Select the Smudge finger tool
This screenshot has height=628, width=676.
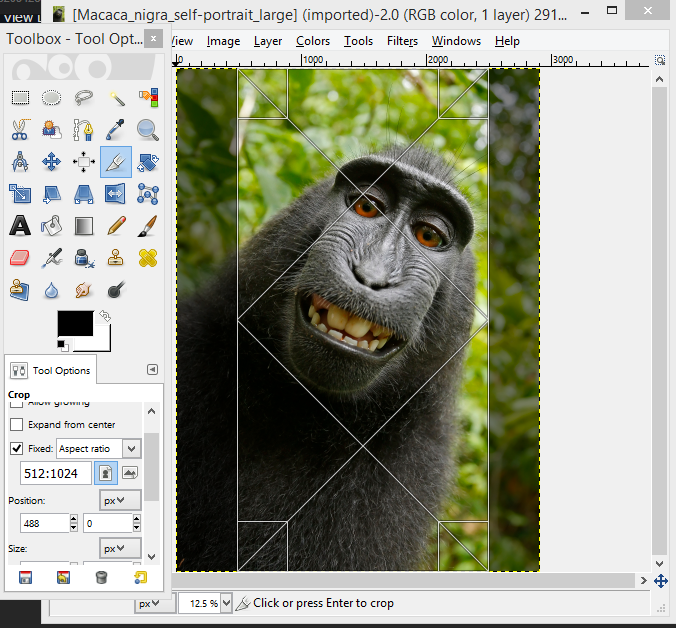(84, 290)
